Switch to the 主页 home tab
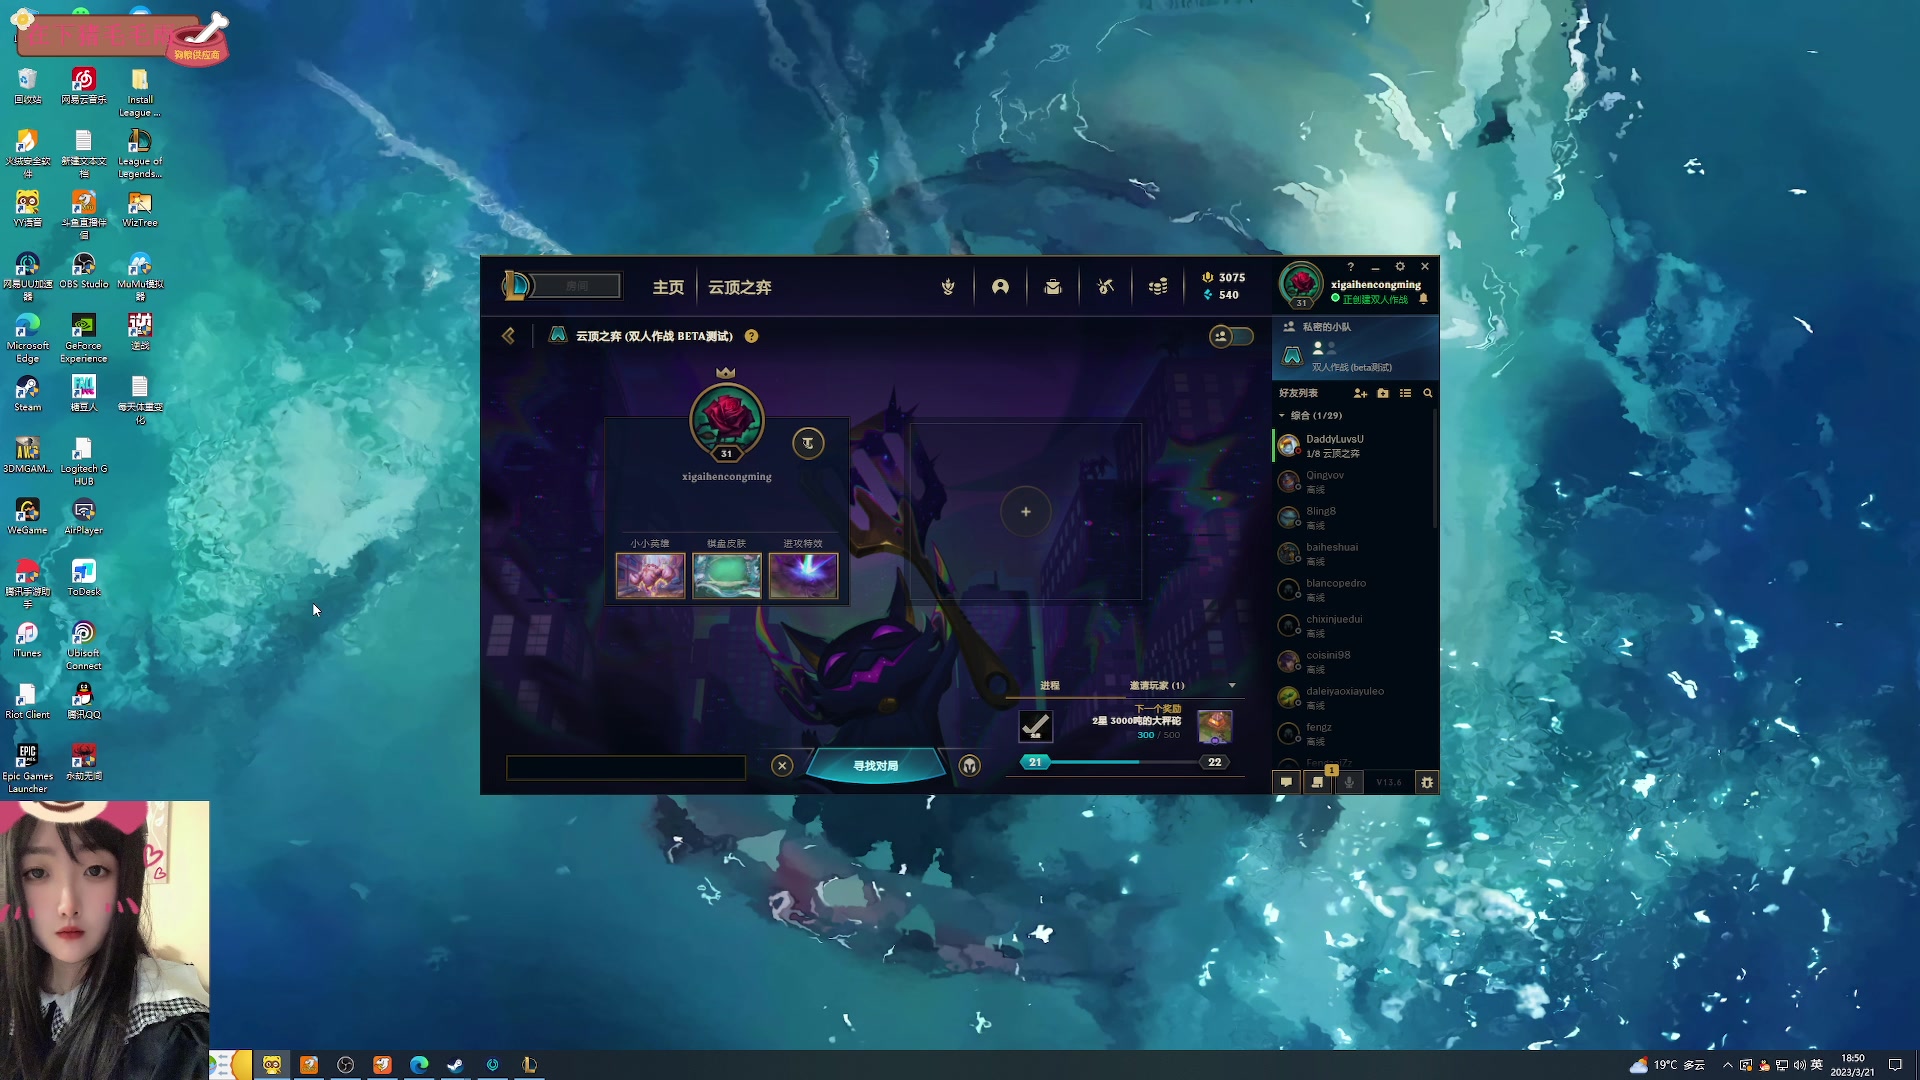1920x1080 pixels. point(668,287)
